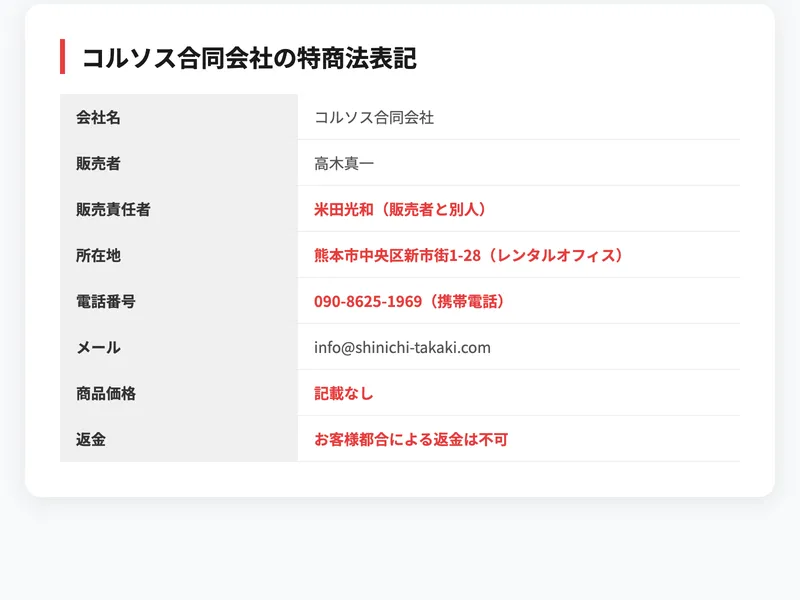Click the value コルソス合同会社 in the table
The image size is (800, 600).
click(x=374, y=117)
